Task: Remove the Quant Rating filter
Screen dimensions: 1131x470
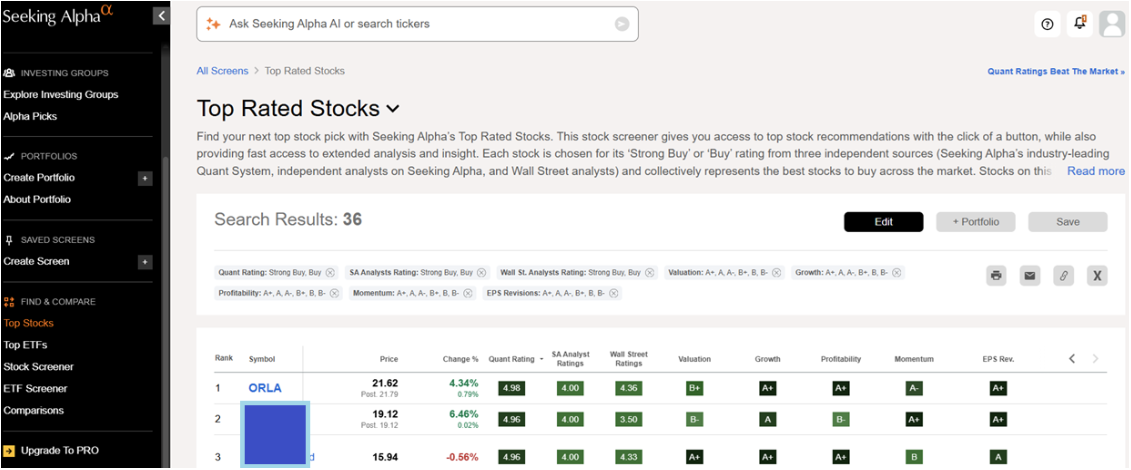Action: point(330,272)
